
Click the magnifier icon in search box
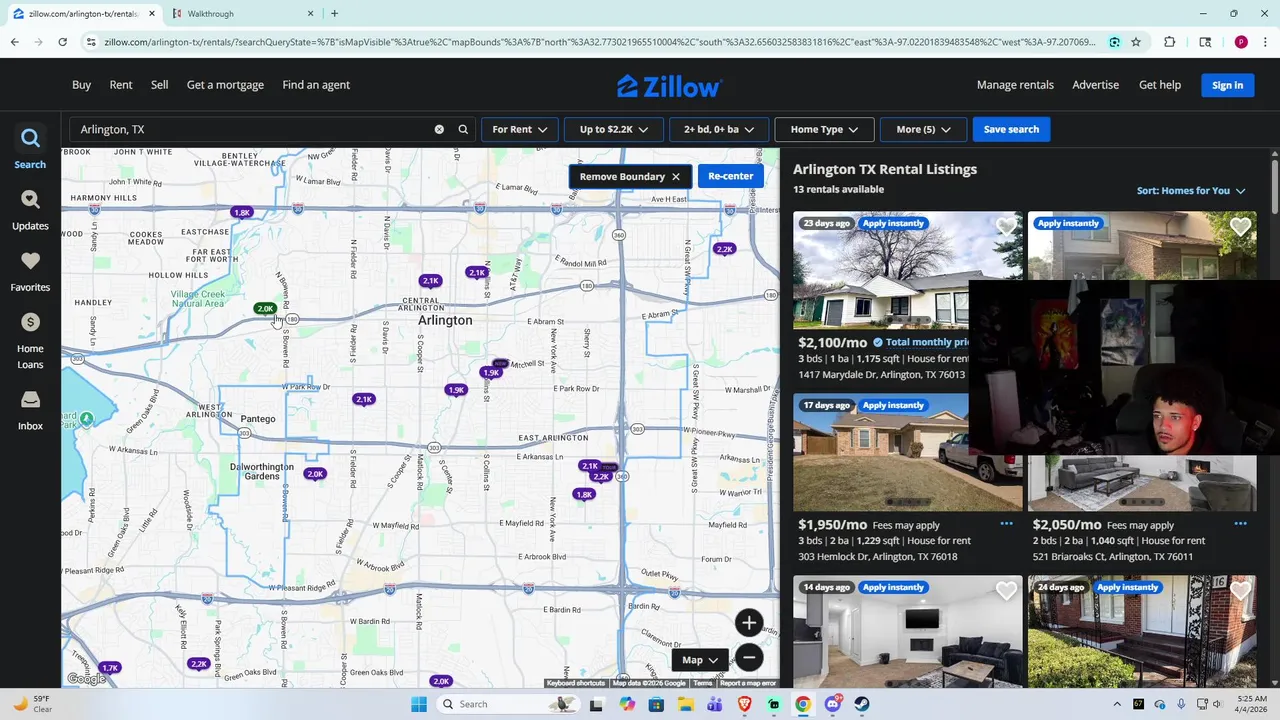(463, 129)
